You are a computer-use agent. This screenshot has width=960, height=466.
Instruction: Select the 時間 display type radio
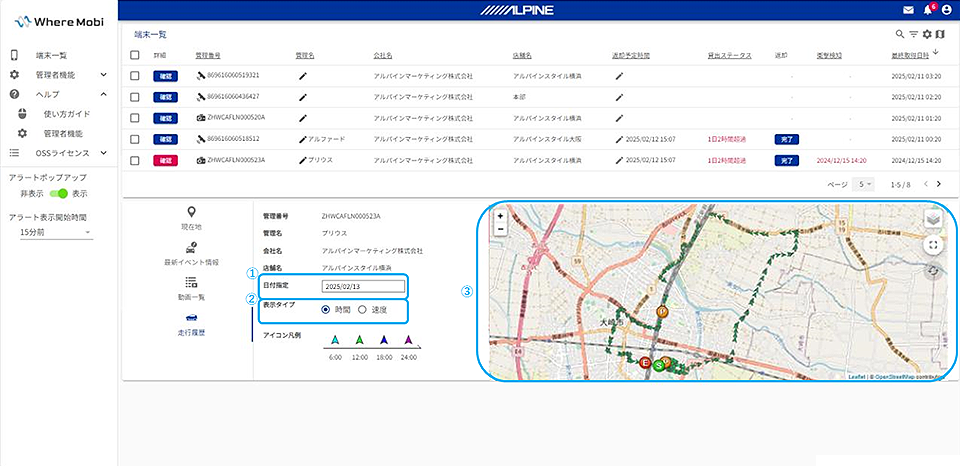(325, 310)
